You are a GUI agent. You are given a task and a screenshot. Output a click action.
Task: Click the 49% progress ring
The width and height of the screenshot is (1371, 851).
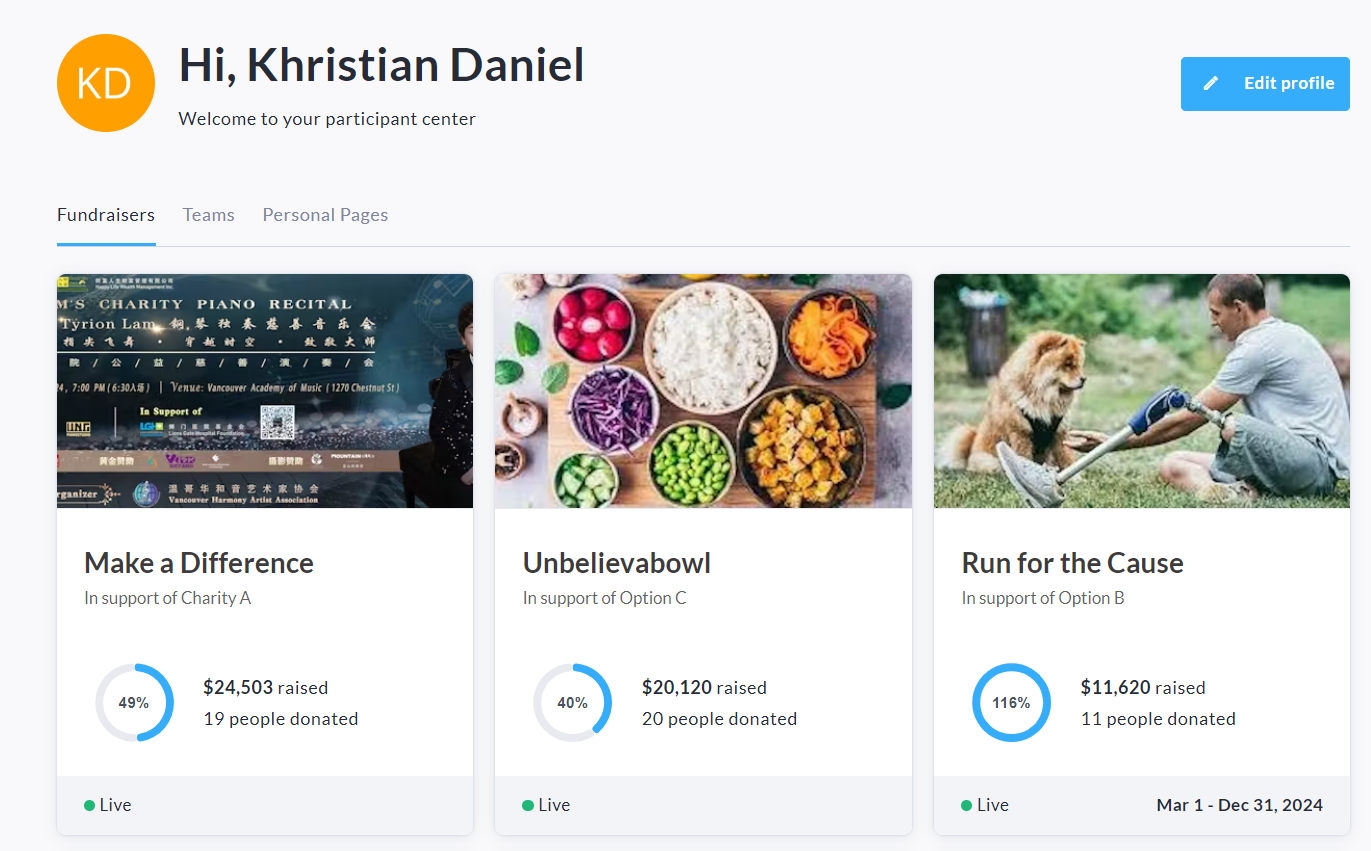pos(134,703)
